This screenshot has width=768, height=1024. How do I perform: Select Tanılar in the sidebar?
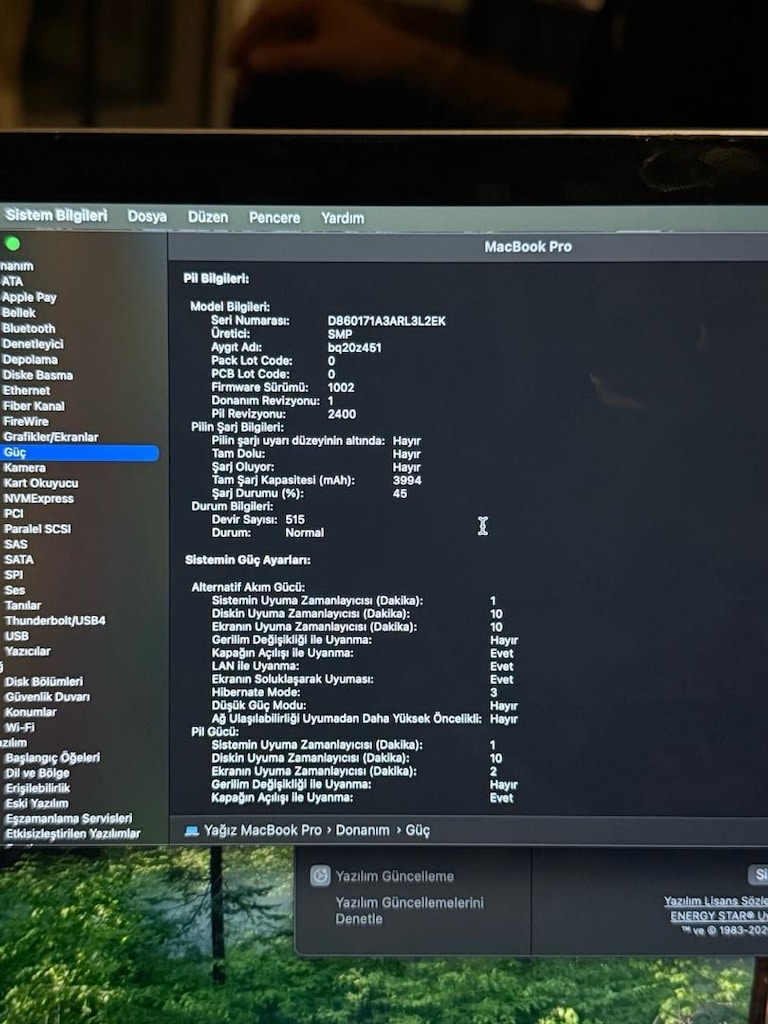click(x=23, y=605)
